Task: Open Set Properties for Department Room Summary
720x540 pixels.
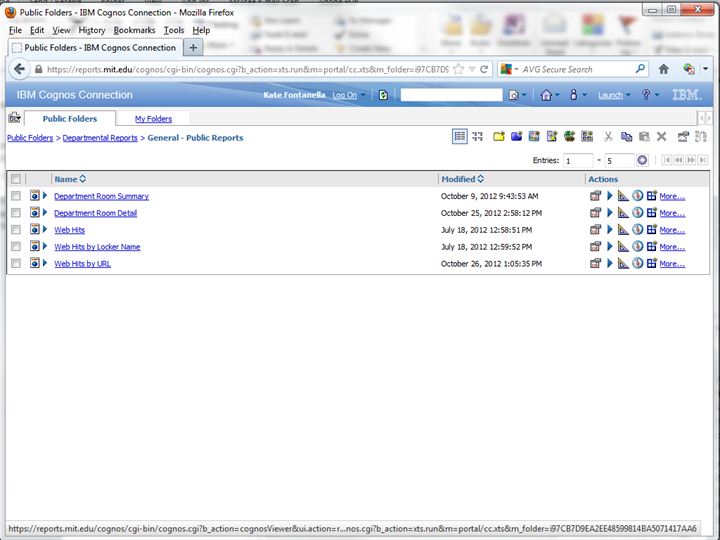Action: [596, 196]
